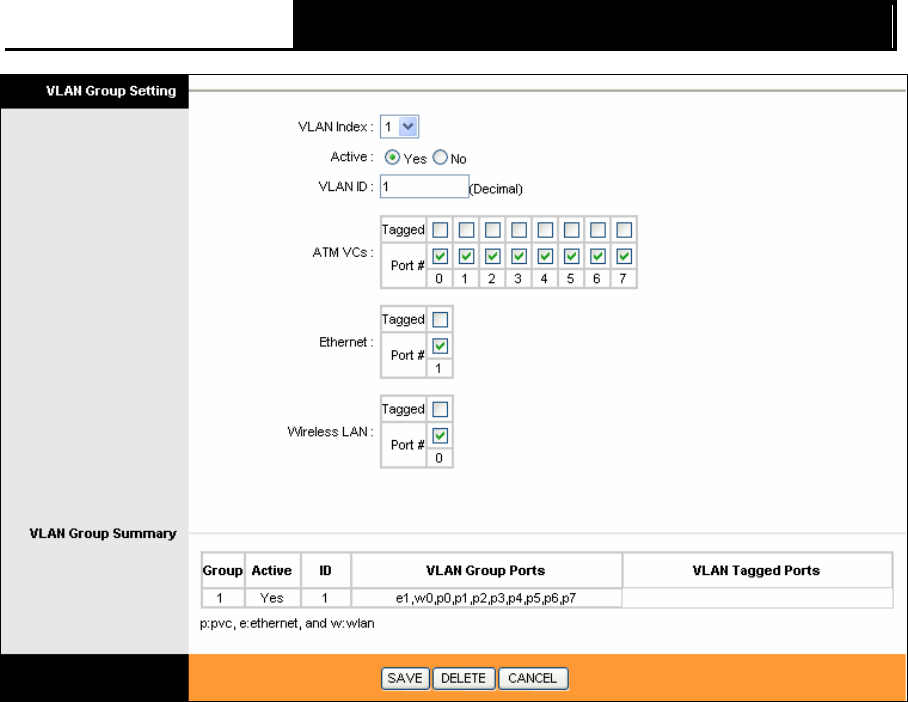Toggle ATM VCs Tagged checkbox for port 7
The image size is (908, 702).
tap(624, 230)
